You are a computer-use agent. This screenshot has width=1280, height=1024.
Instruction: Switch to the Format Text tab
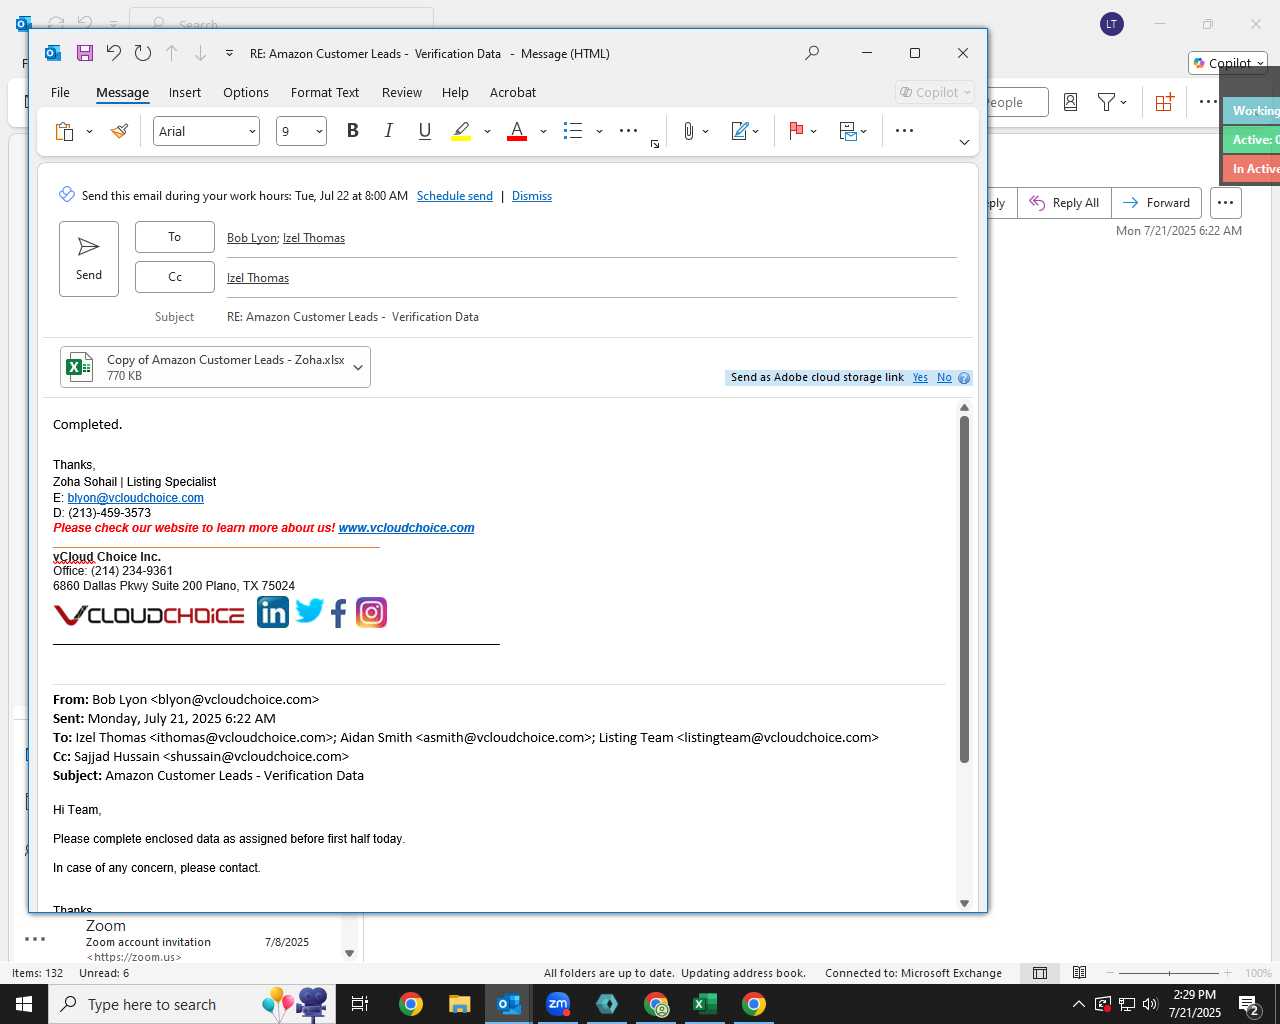325,92
